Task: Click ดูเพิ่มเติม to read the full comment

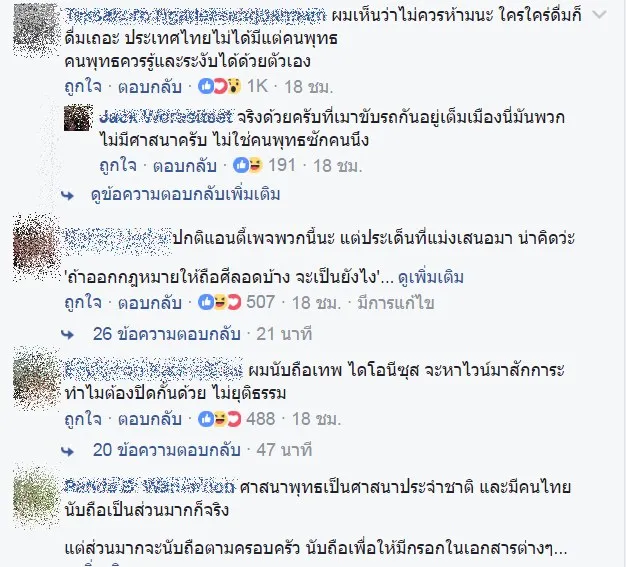Action: click(431, 277)
